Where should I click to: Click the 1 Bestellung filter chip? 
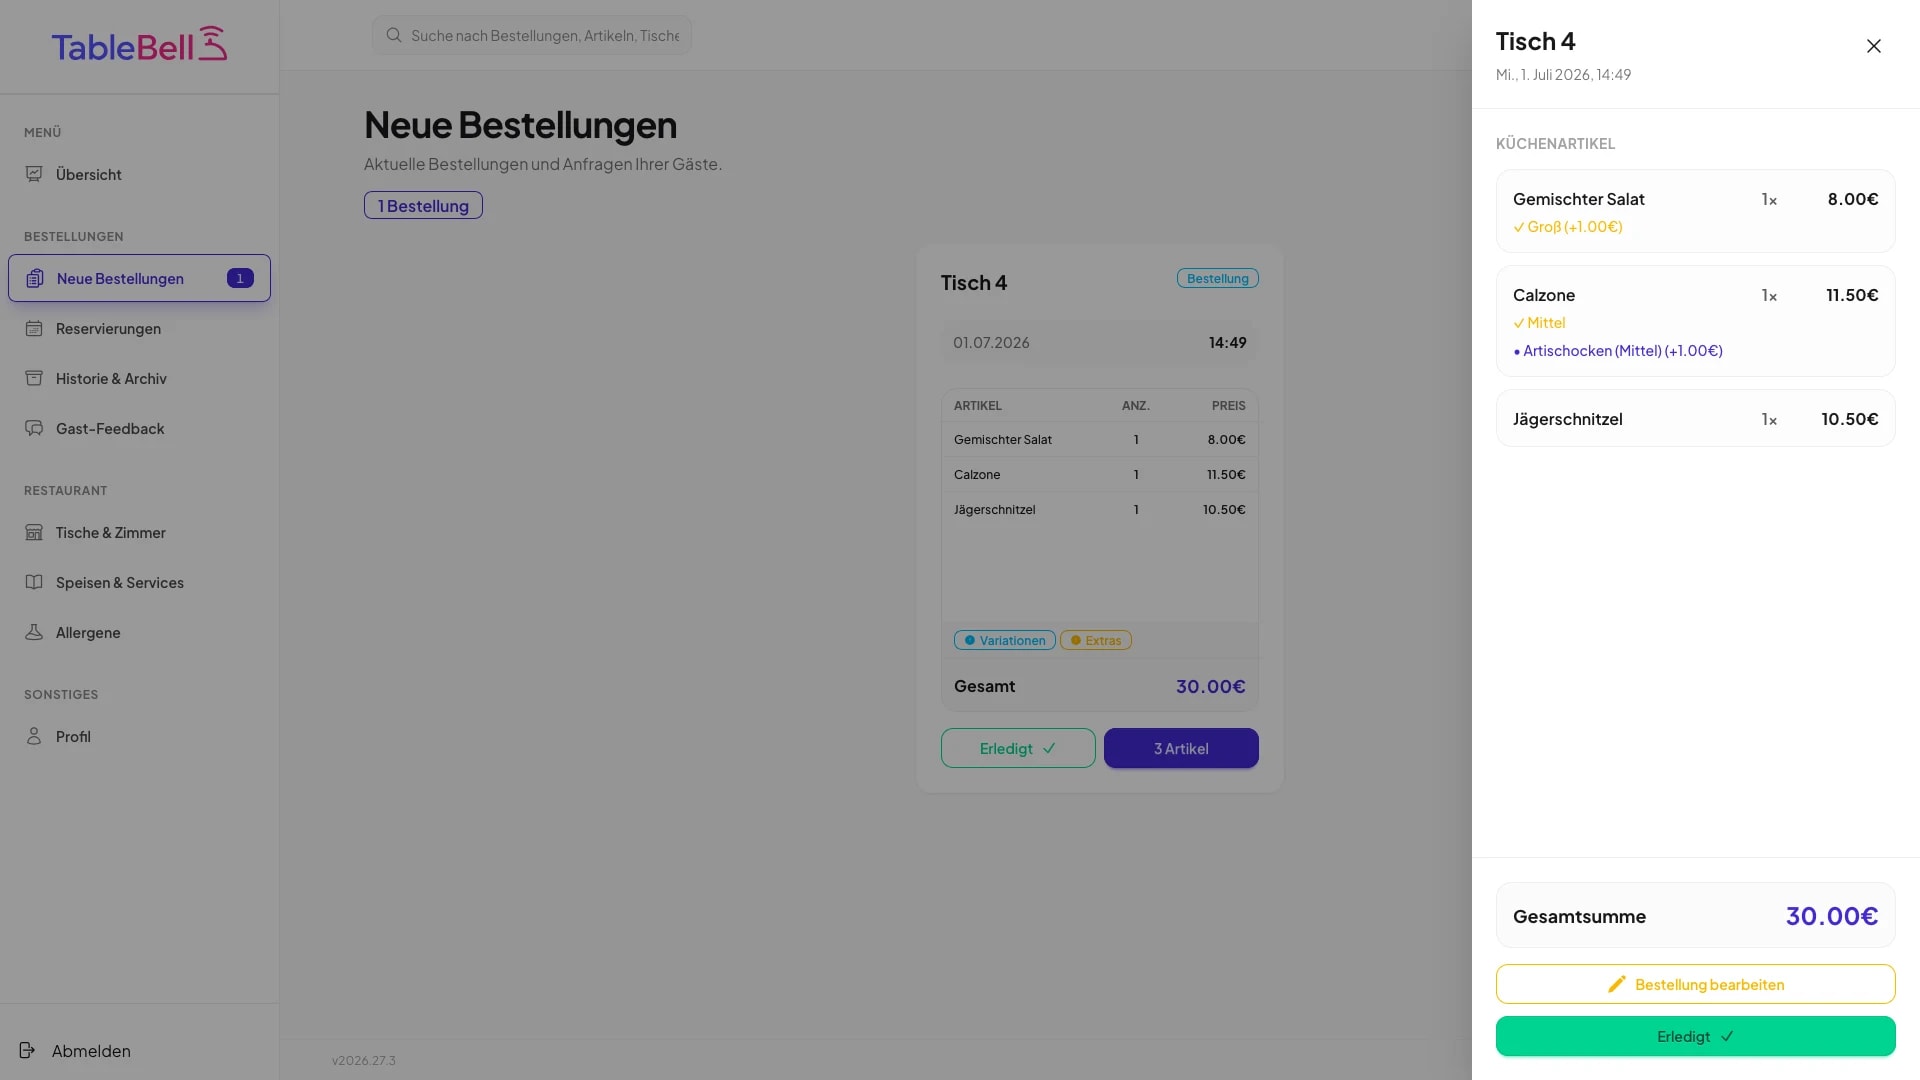coord(423,205)
